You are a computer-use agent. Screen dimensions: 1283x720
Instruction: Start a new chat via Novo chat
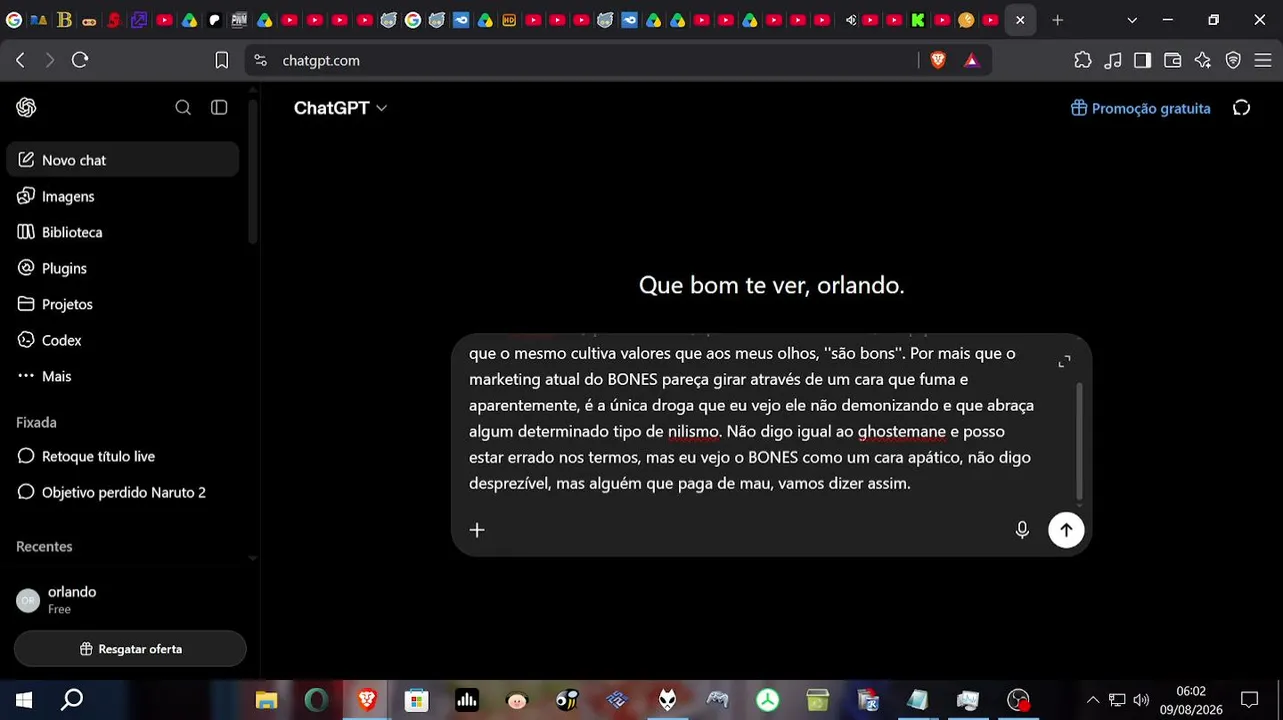(123, 160)
